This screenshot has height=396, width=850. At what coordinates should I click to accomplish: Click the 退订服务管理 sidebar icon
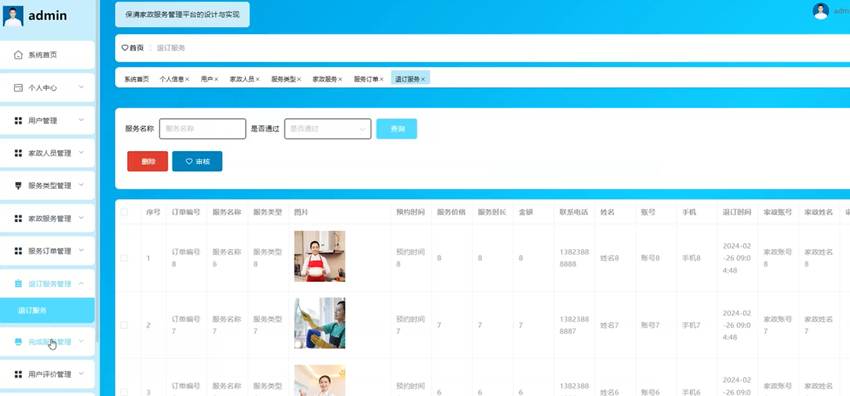pos(18,284)
